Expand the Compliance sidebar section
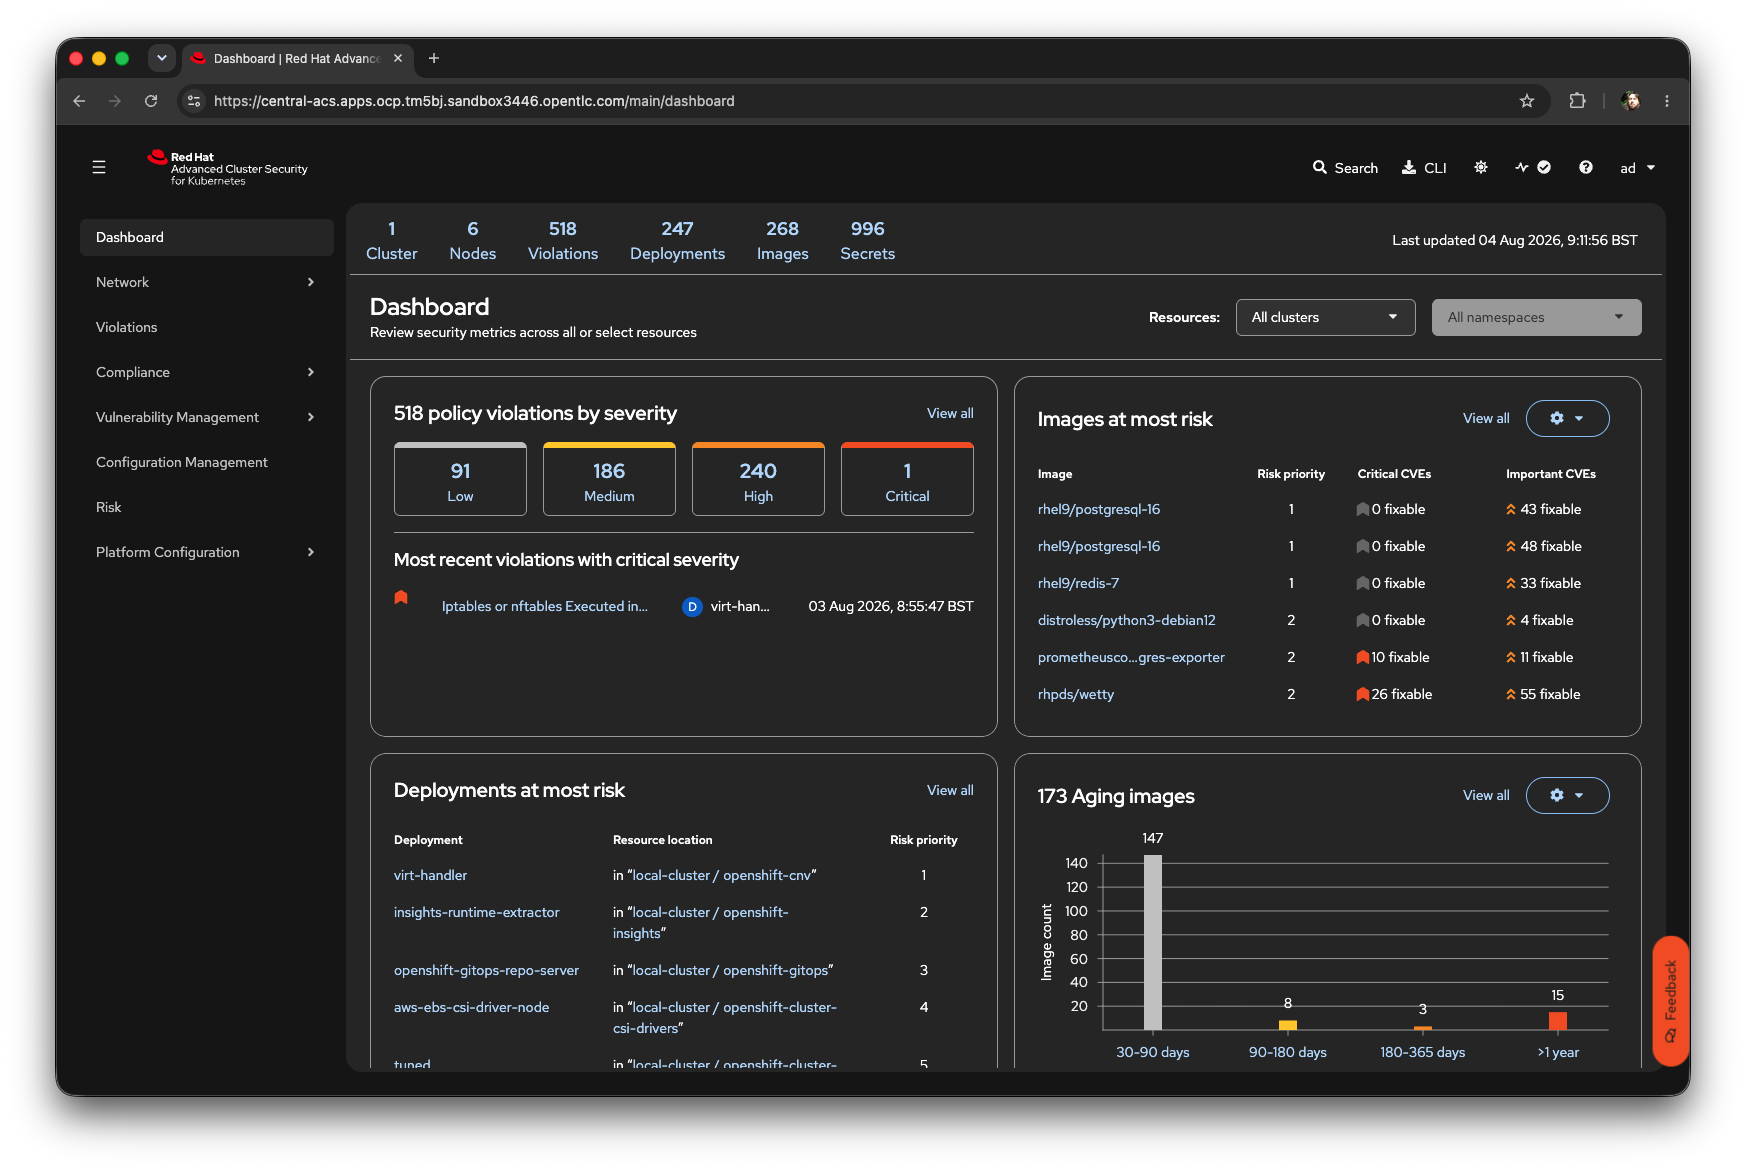 207,372
